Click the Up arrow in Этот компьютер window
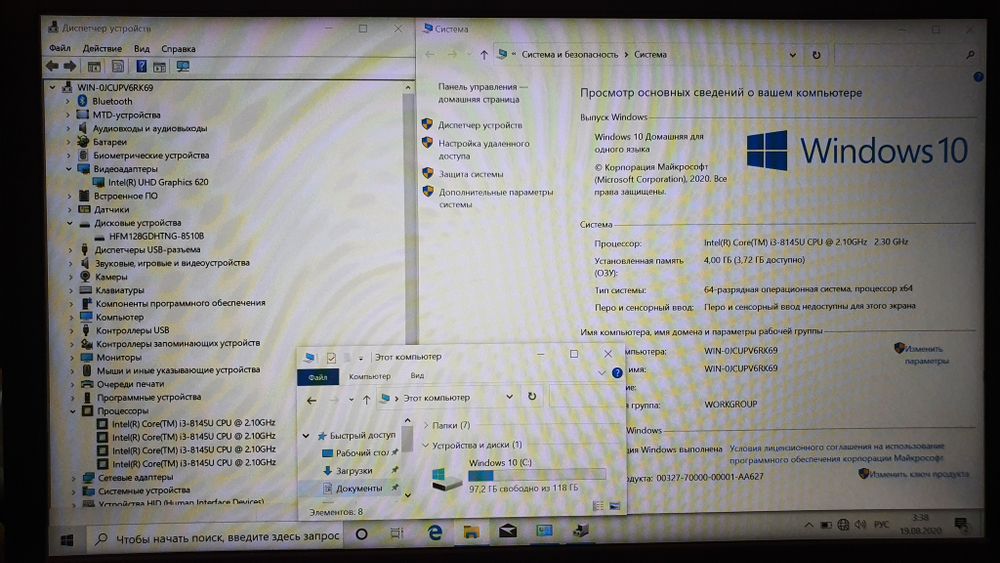1000x563 pixels. (366, 400)
